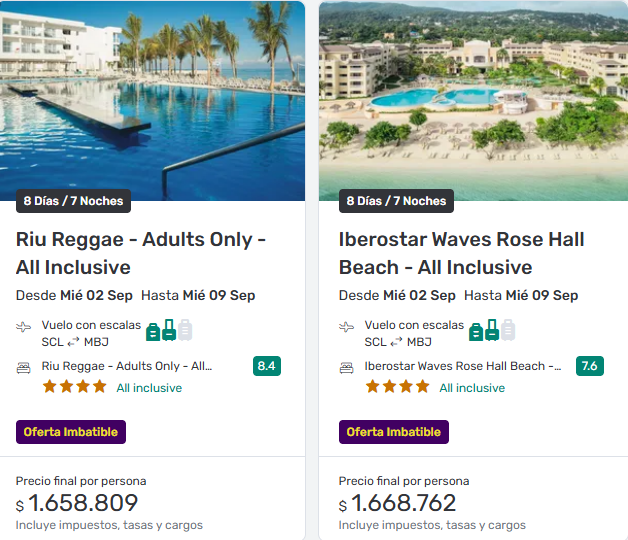Image resolution: width=628 pixels, height=540 pixels.
Task: Click the $1.668.762 final price
Action: coord(405,503)
